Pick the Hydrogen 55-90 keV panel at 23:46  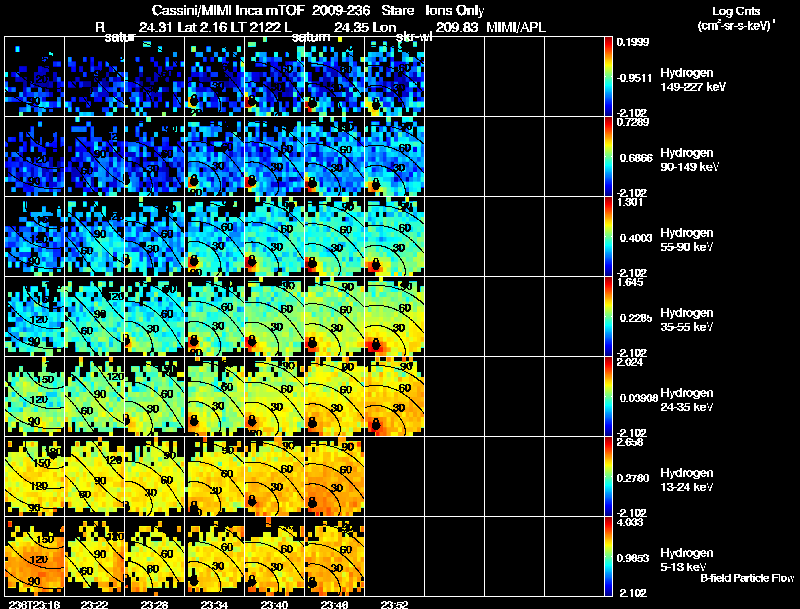pyautogui.click(x=335, y=237)
